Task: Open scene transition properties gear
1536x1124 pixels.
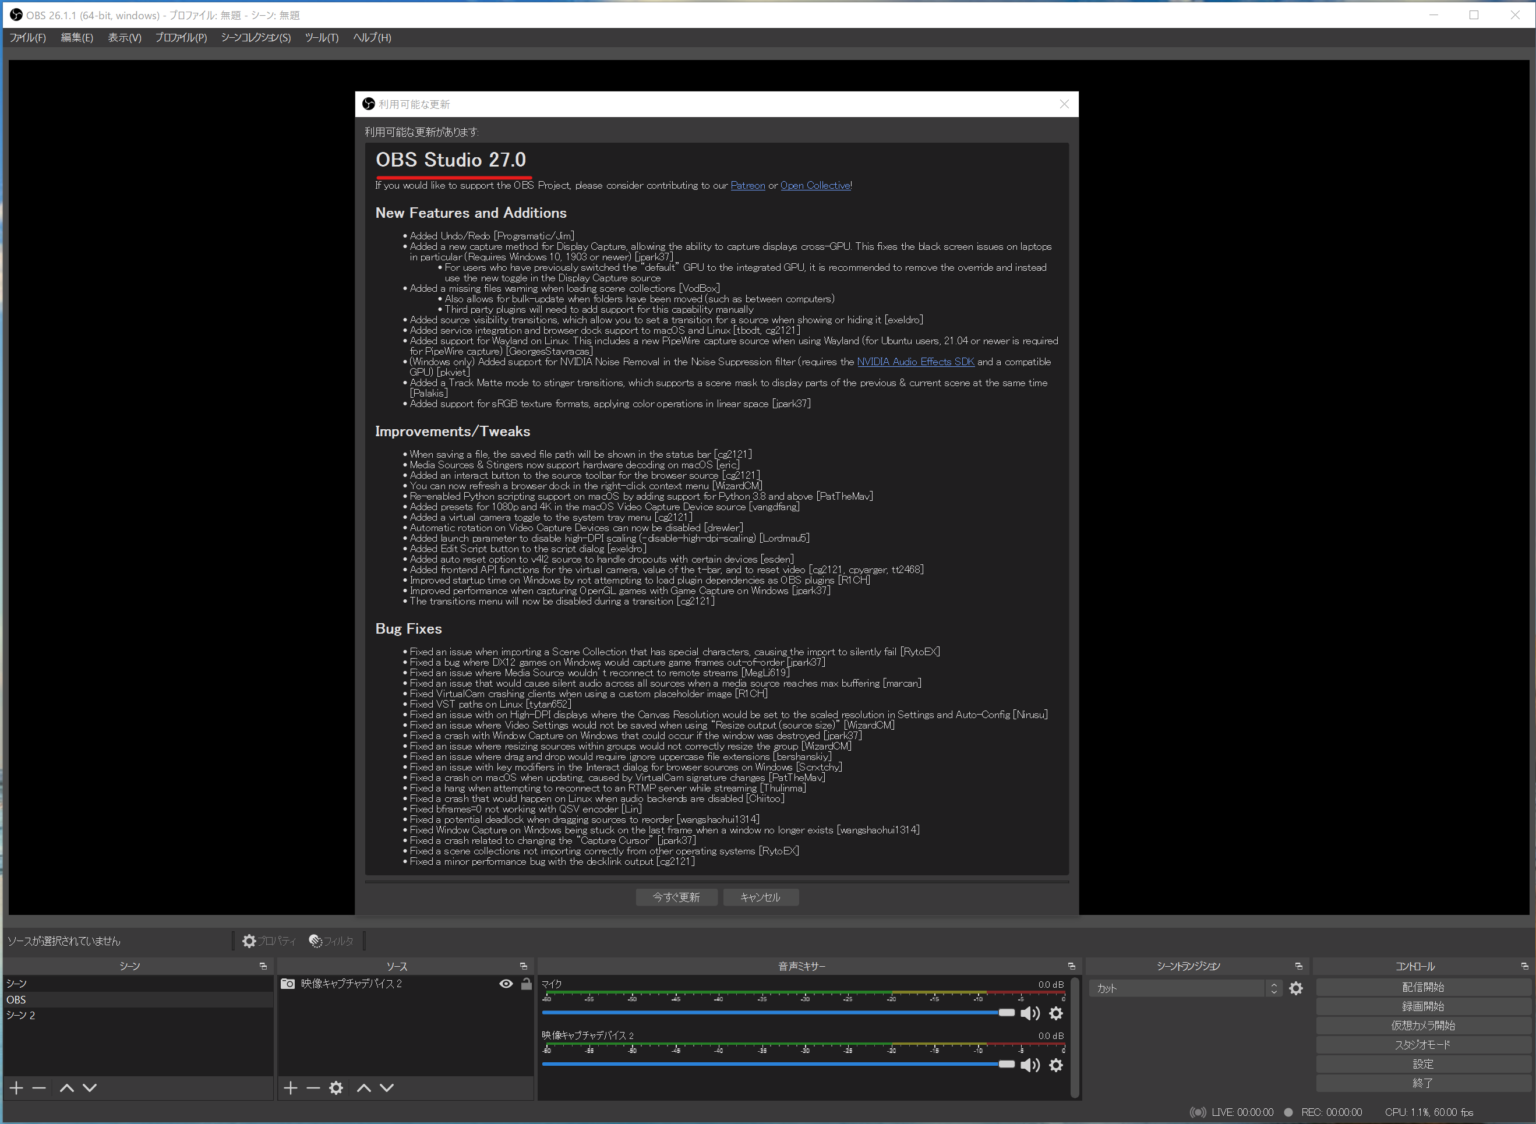Action: point(1296,988)
